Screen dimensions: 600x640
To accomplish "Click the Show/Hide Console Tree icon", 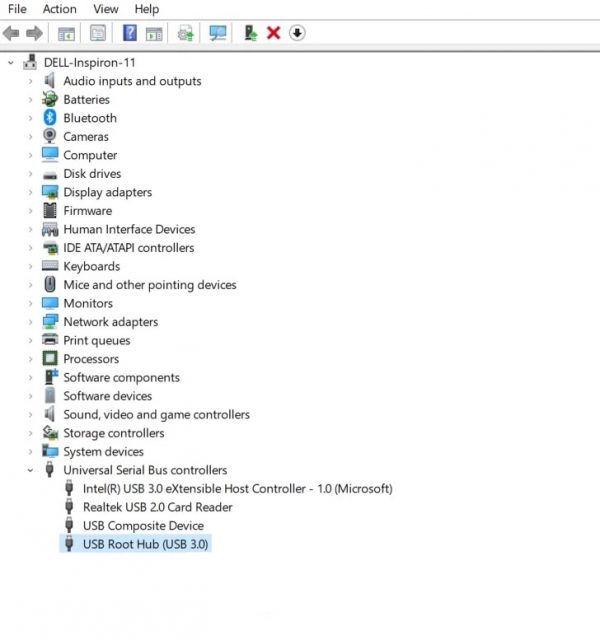I will pos(66,33).
